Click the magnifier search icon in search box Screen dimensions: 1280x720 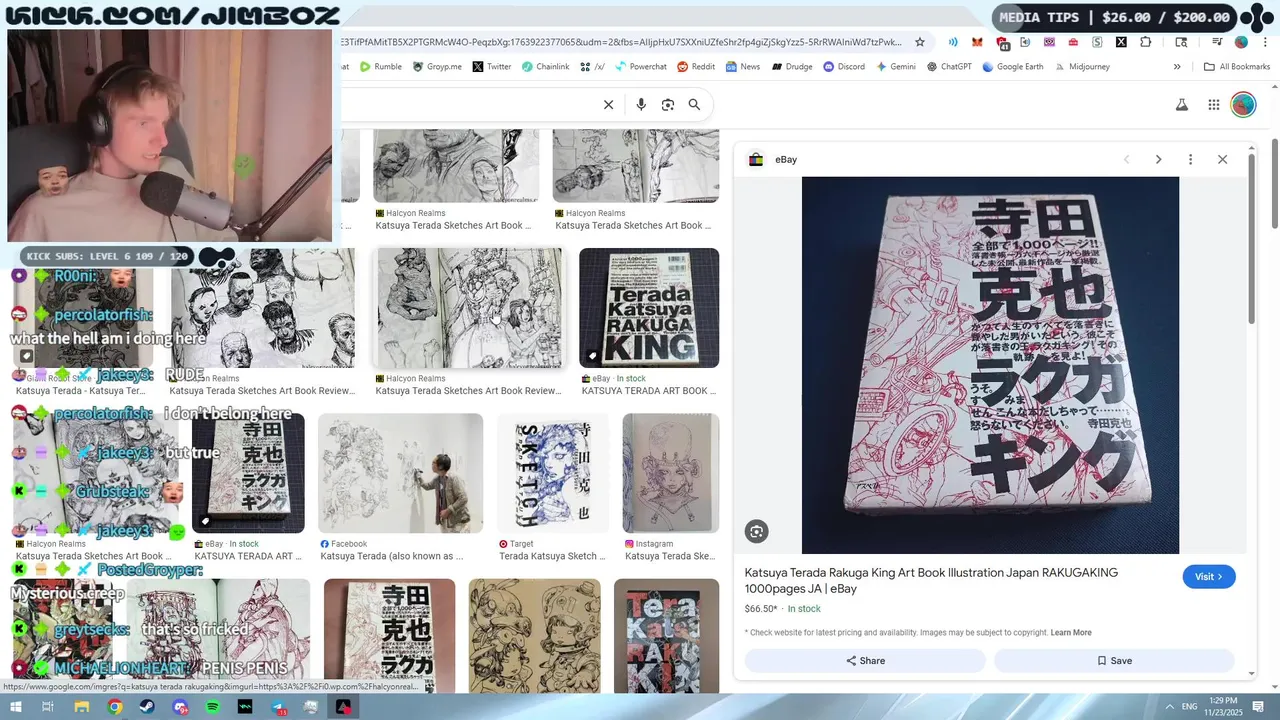point(694,105)
